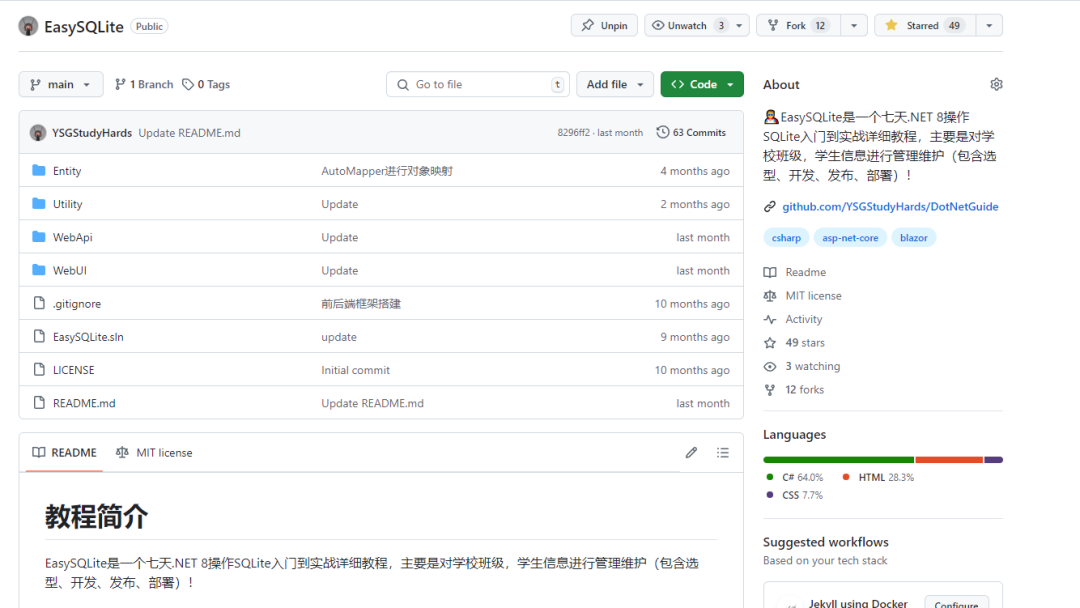1080x608 pixels.
Task: Click the Activity pulse icon in sidebar
Action: click(x=770, y=319)
